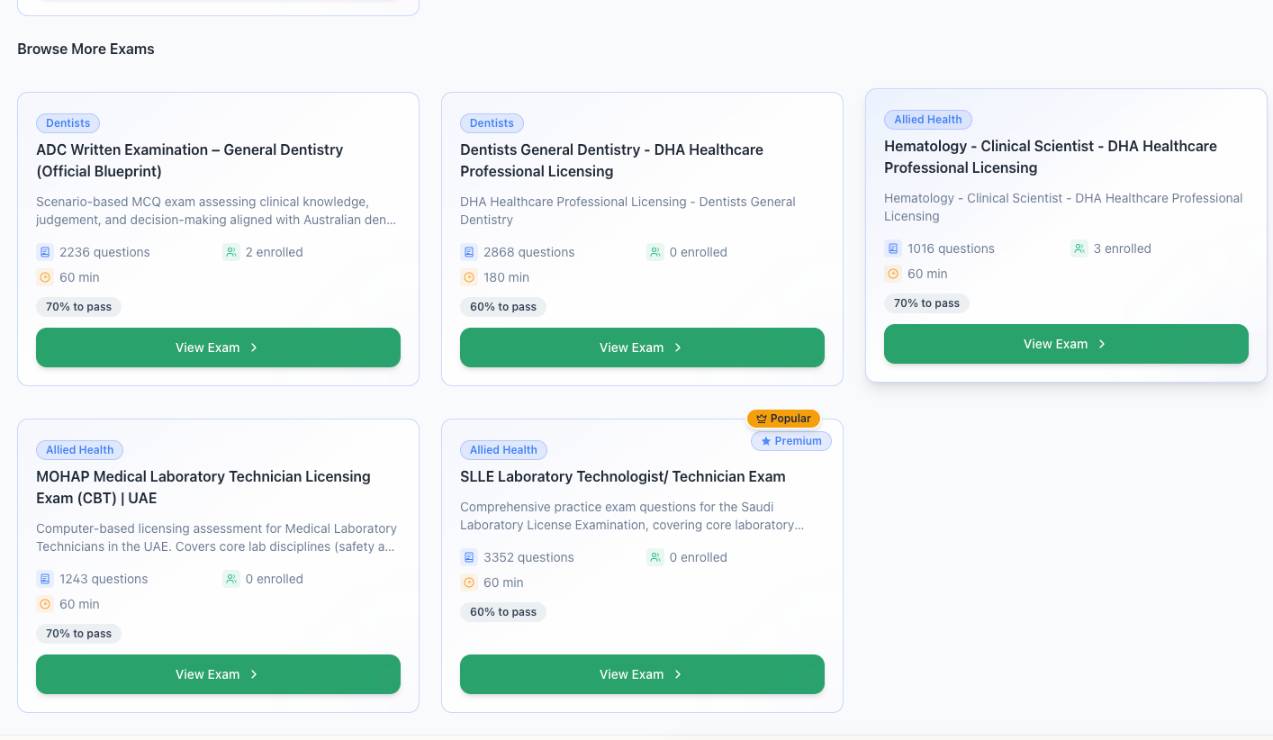Image resolution: width=1273 pixels, height=740 pixels.
Task: Click enrolled icon in MOHAP card
Action: click(231, 579)
